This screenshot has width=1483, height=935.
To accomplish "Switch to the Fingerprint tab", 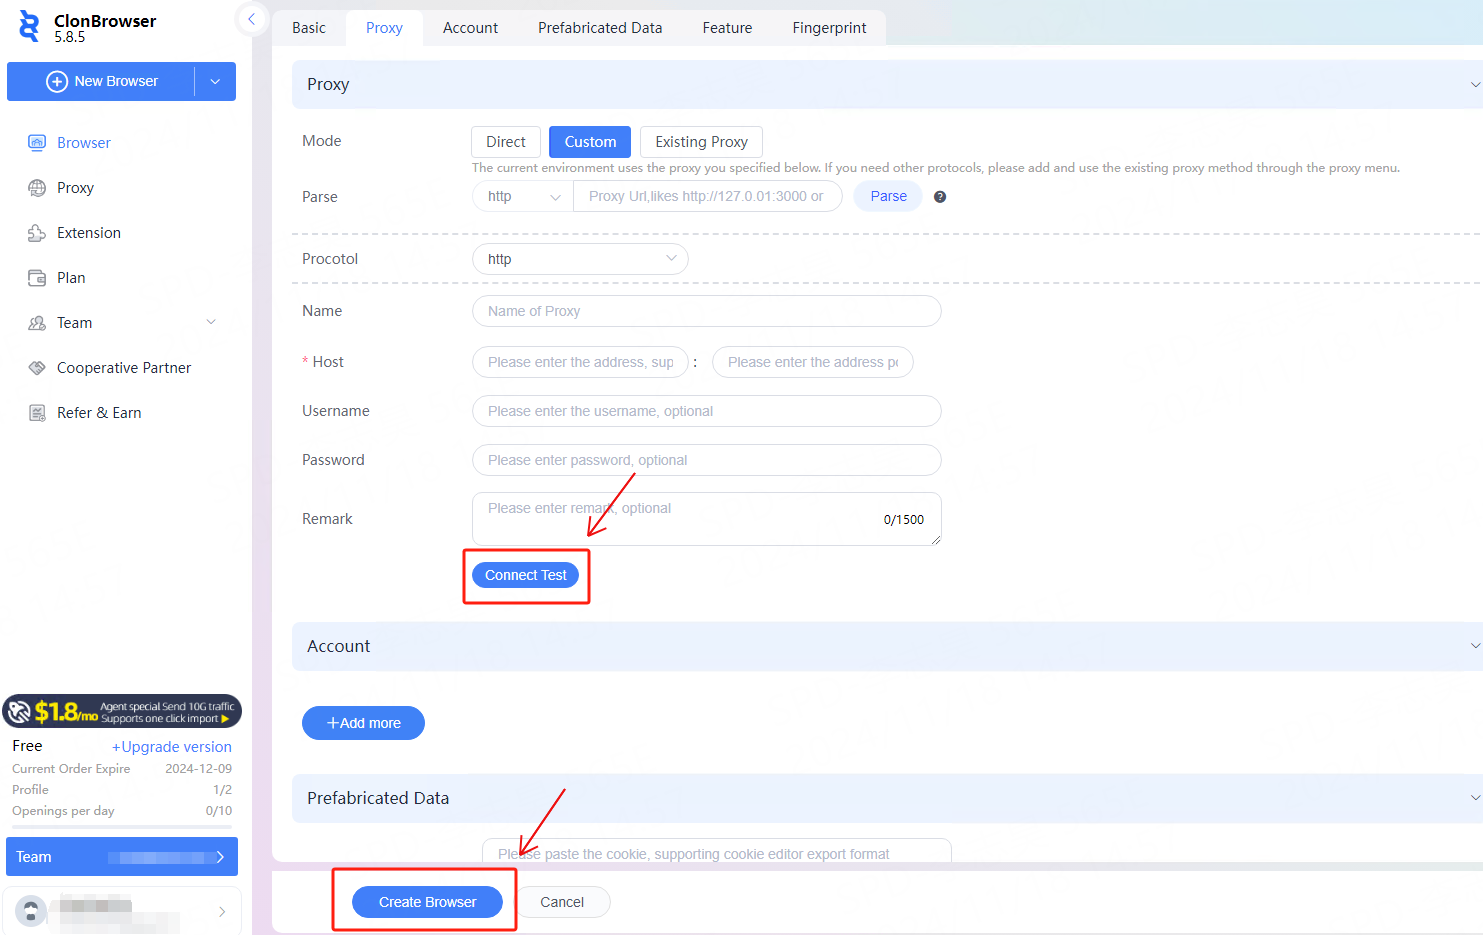I will [829, 28].
